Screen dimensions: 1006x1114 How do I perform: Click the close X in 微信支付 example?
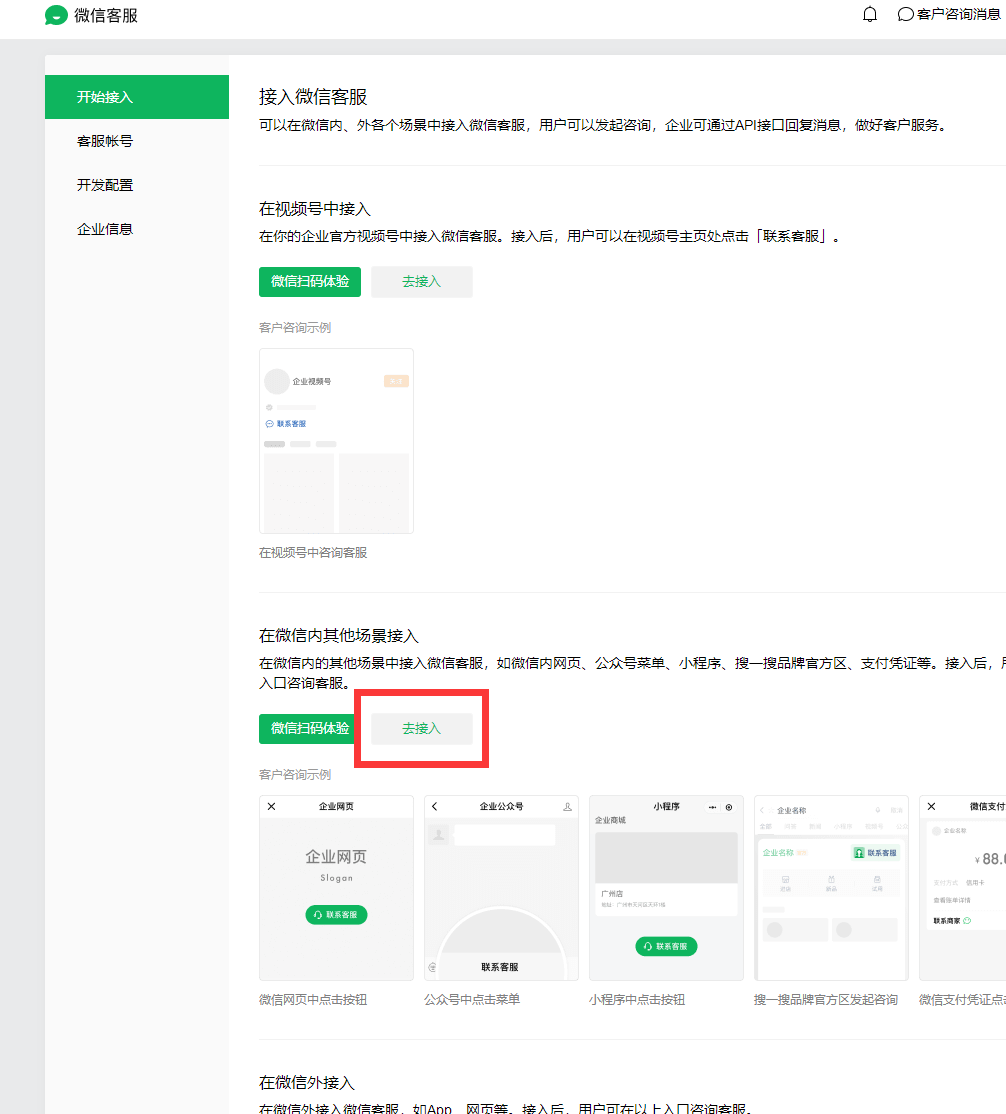(929, 805)
